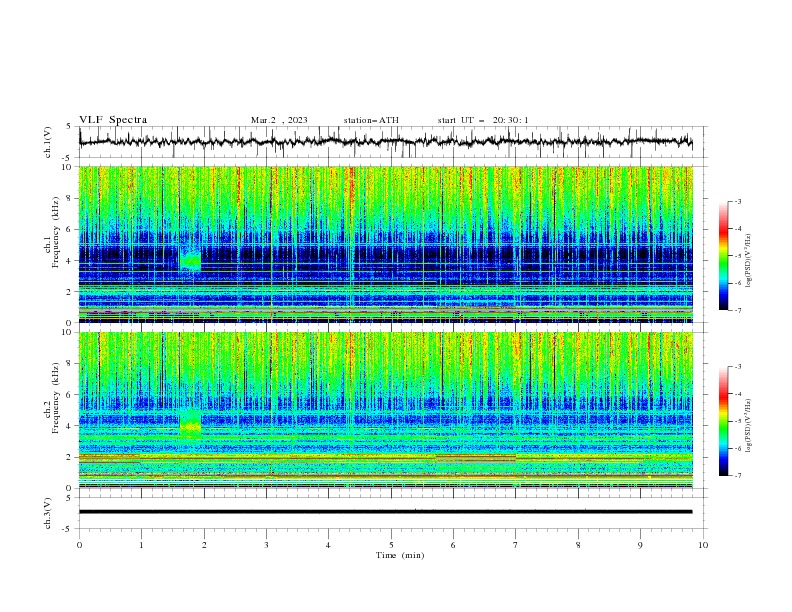792x612 pixels.
Task: Click time axis tick label "0"
Action: (79, 545)
